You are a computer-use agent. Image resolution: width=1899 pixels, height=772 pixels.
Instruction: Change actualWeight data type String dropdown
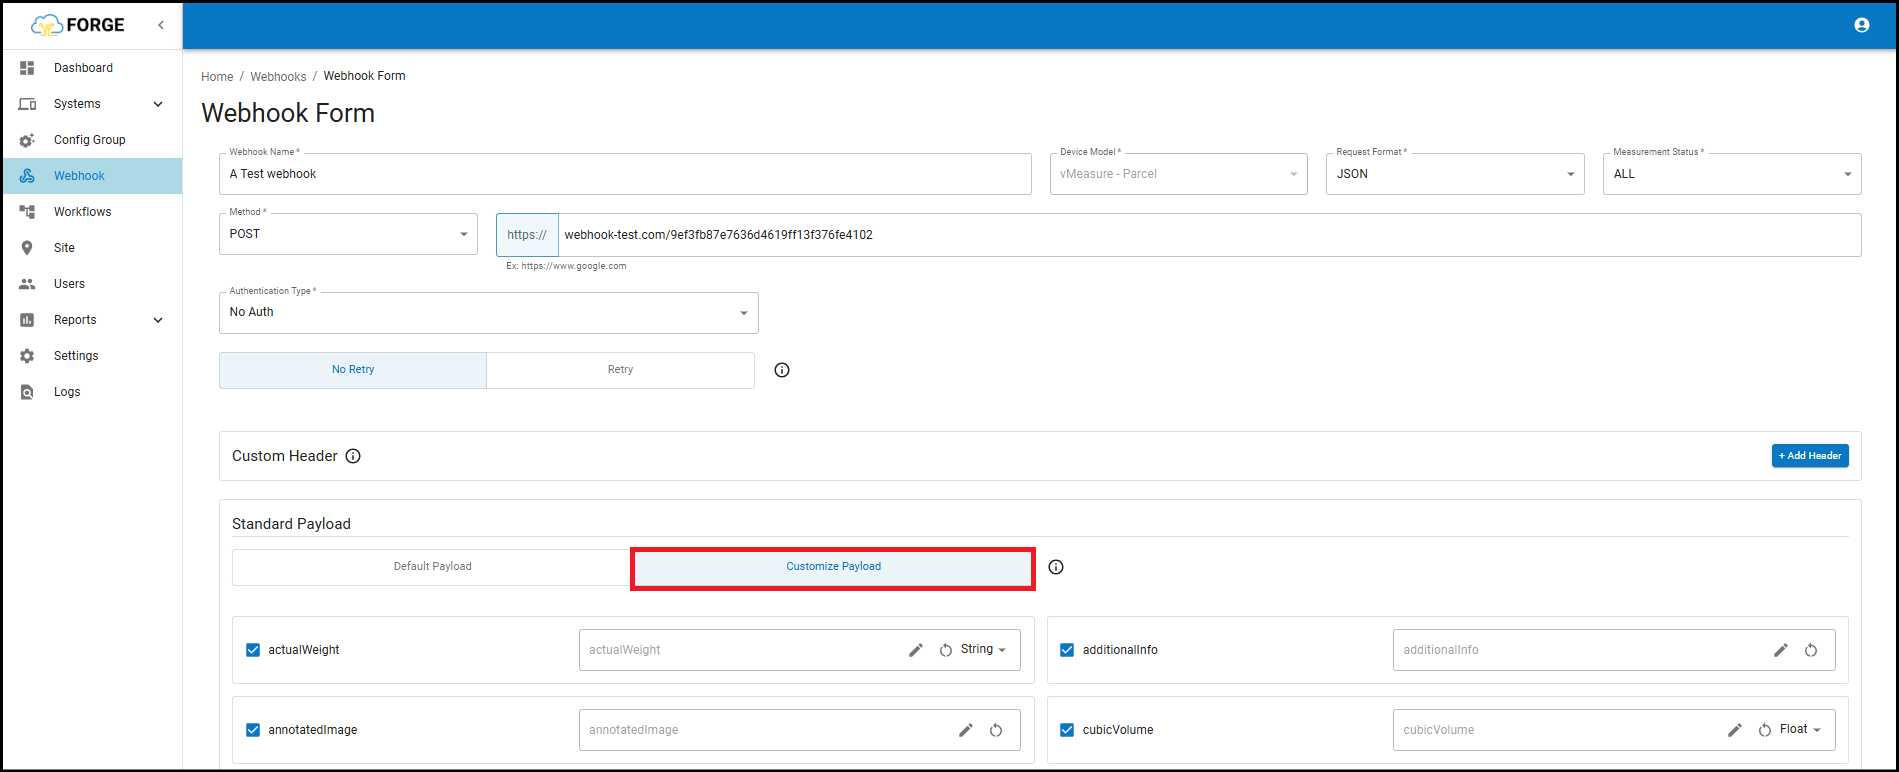[x=983, y=650]
